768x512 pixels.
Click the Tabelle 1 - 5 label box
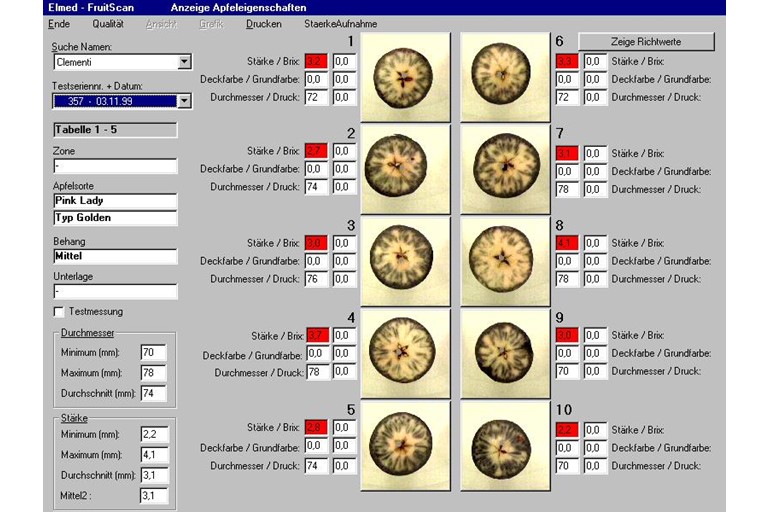point(115,130)
